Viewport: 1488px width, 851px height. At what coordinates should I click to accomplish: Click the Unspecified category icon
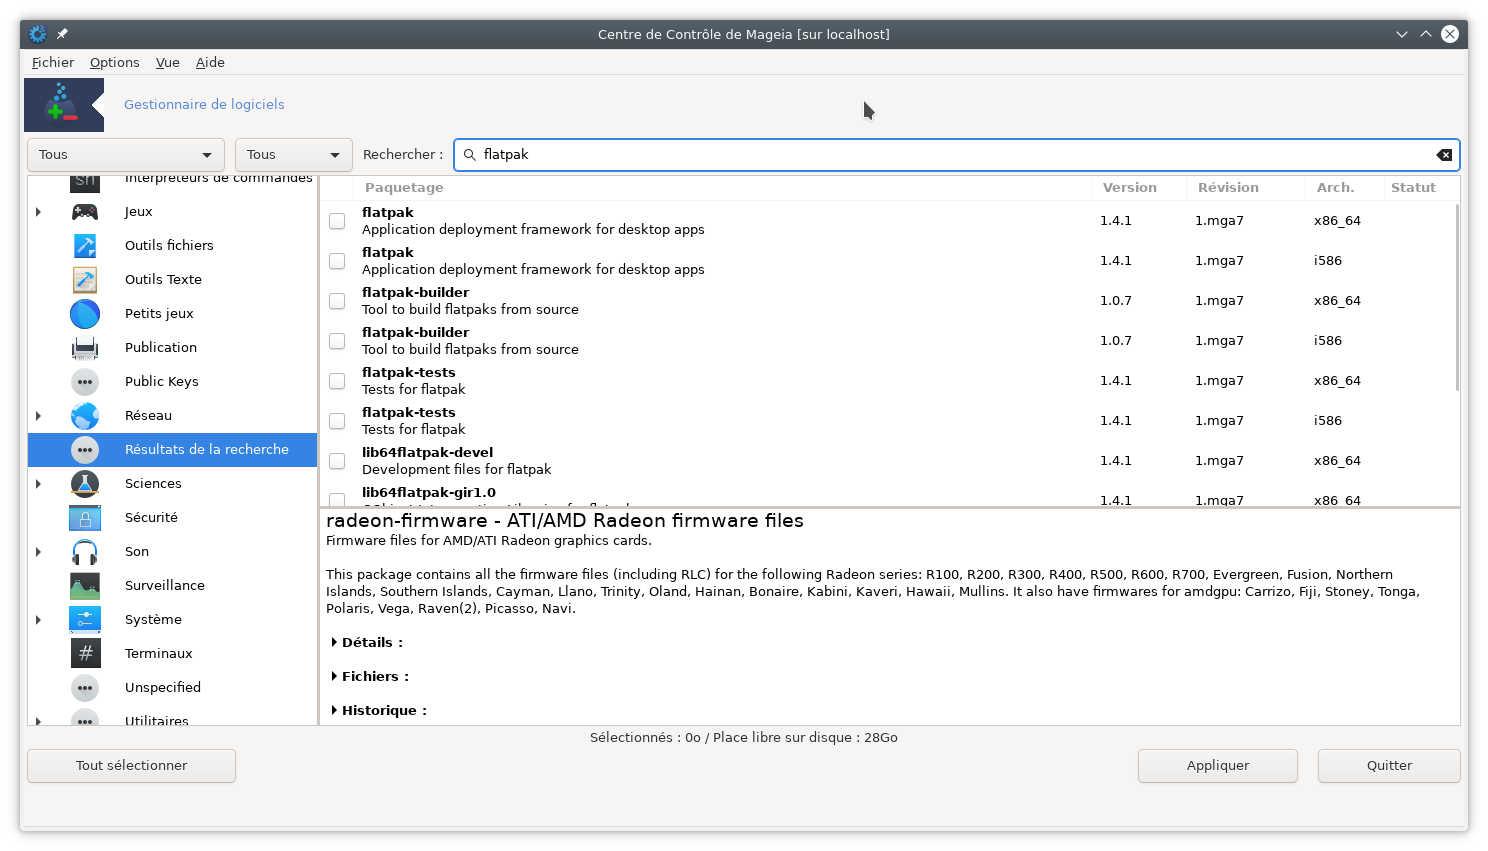(x=85, y=688)
